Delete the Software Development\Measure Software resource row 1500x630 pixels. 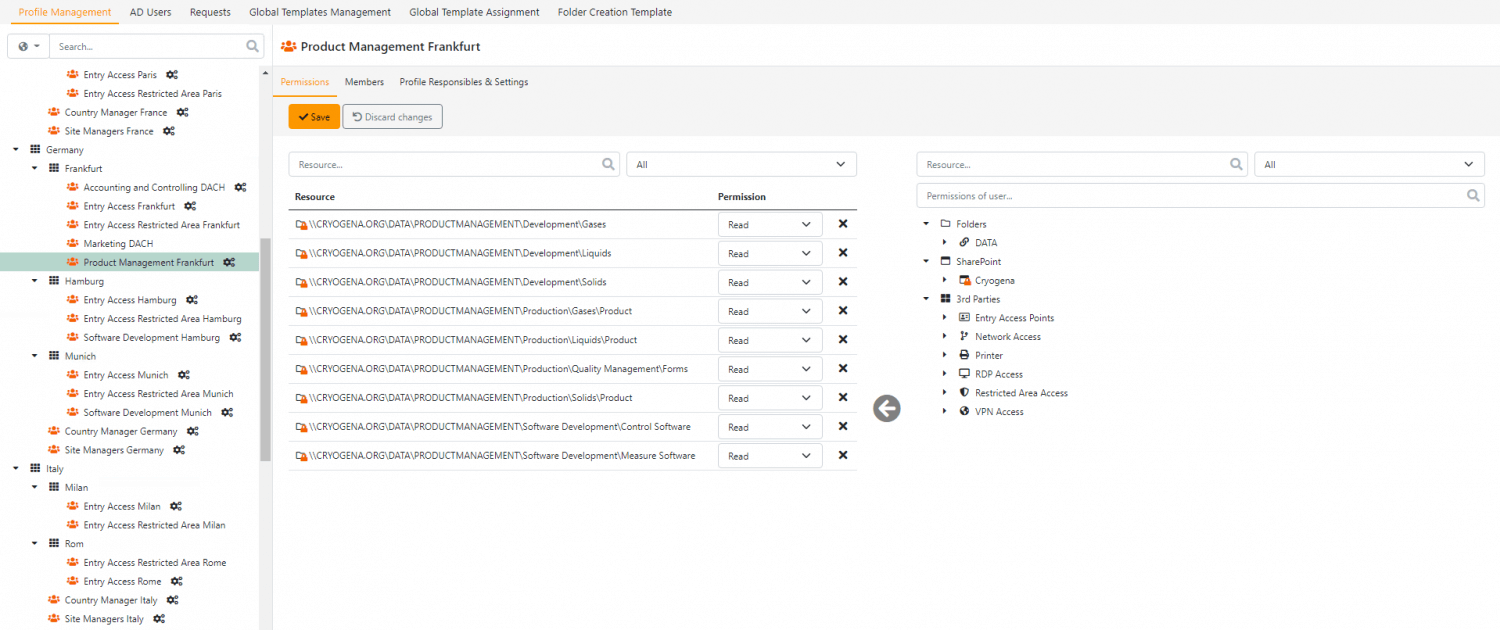point(842,455)
